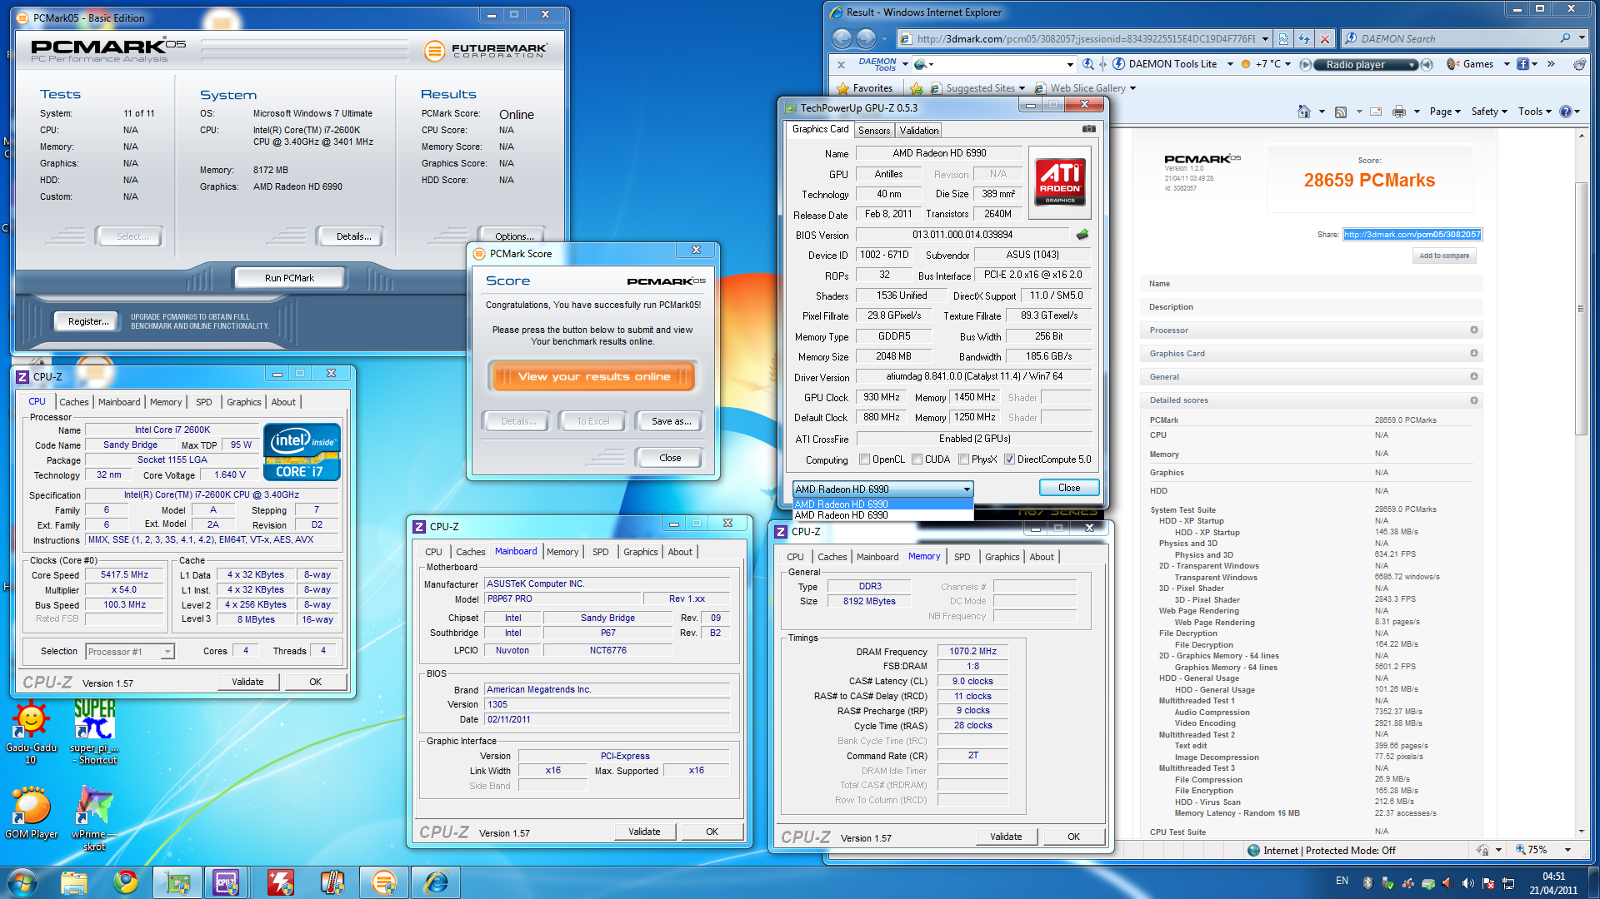Screen dimensions: 1600x899
Task: Open the IE Safety menu dropdown
Action: (1489, 111)
